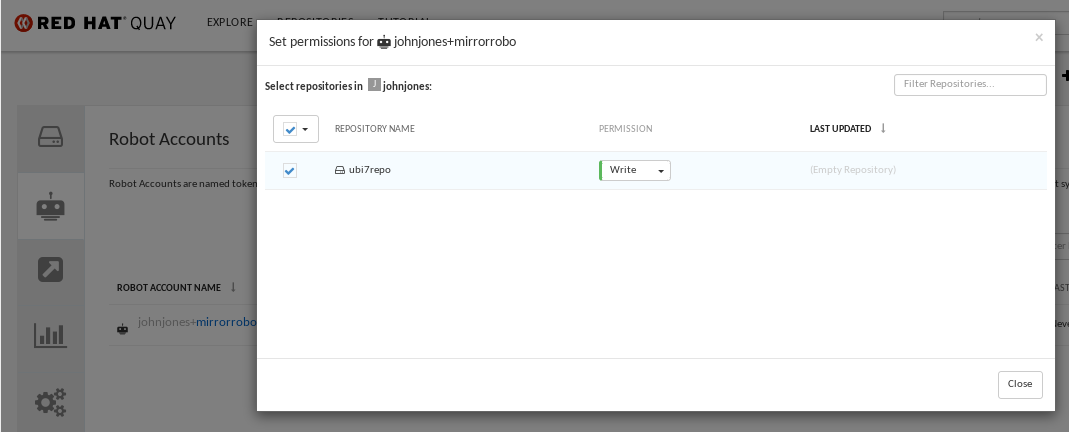Expand the Write permission dropdown

pyautogui.click(x=635, y=170)
